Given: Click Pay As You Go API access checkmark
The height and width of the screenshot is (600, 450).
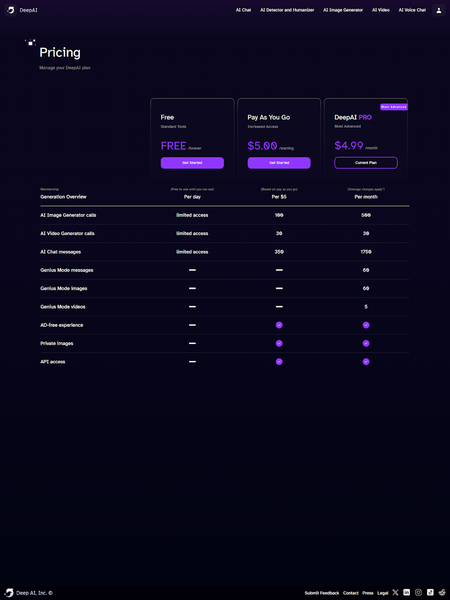Looking at the screenshot, I should click(x=279, y=362).
